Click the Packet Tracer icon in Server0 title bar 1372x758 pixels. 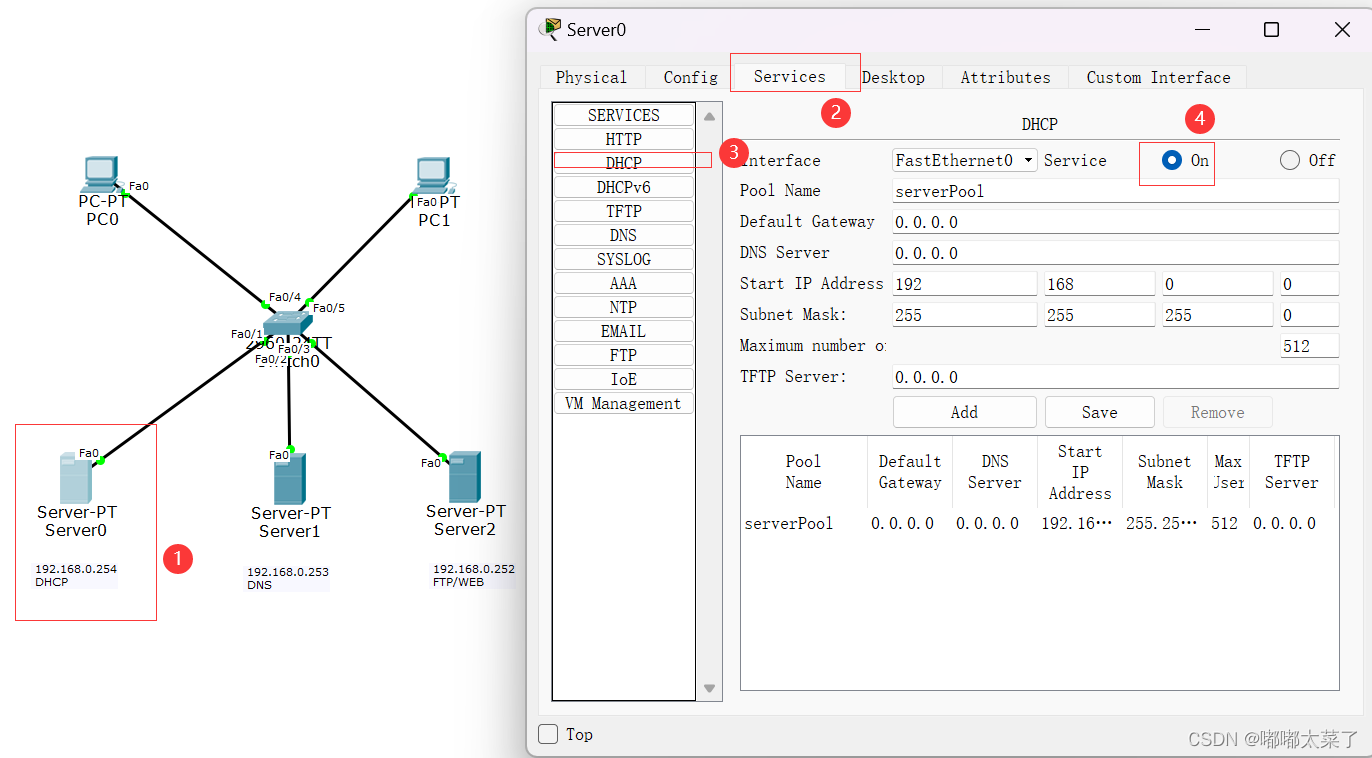550,29
